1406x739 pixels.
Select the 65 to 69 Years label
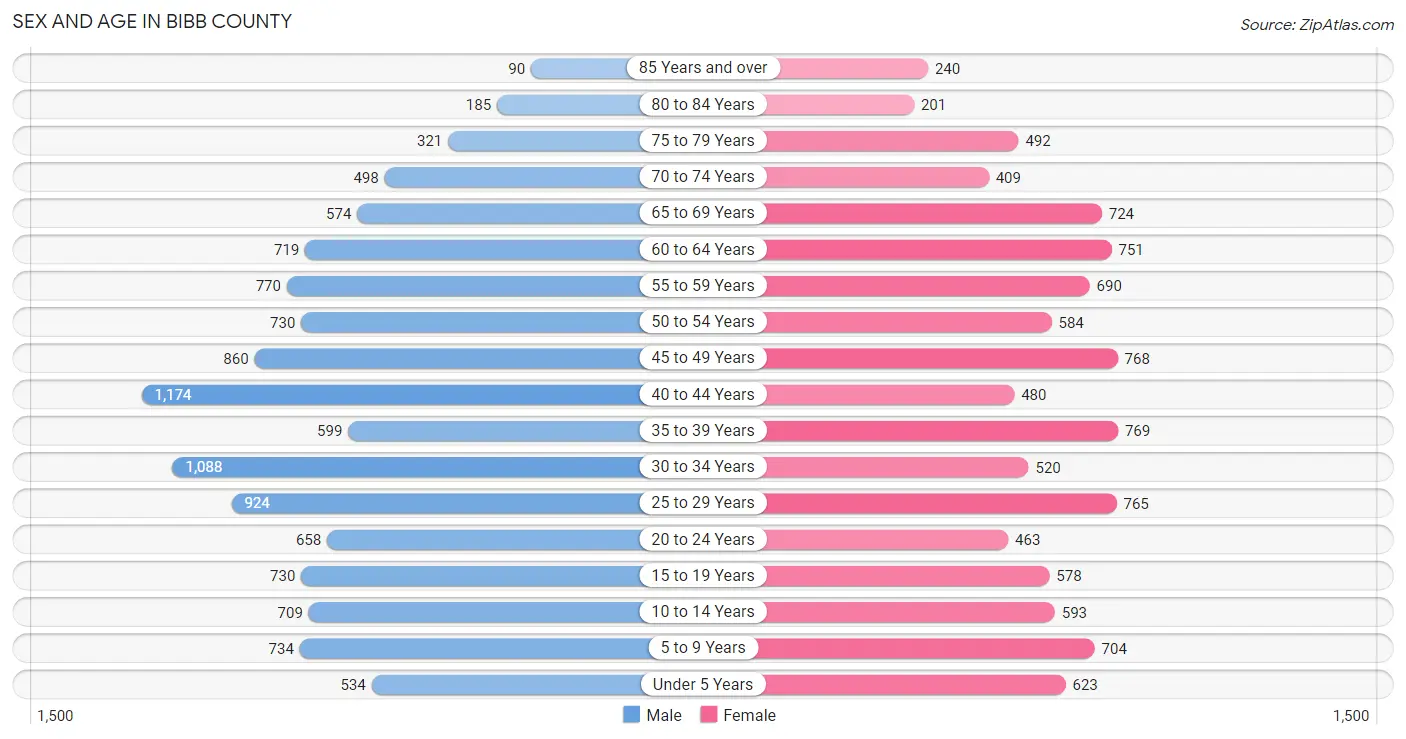pos(703,213)
